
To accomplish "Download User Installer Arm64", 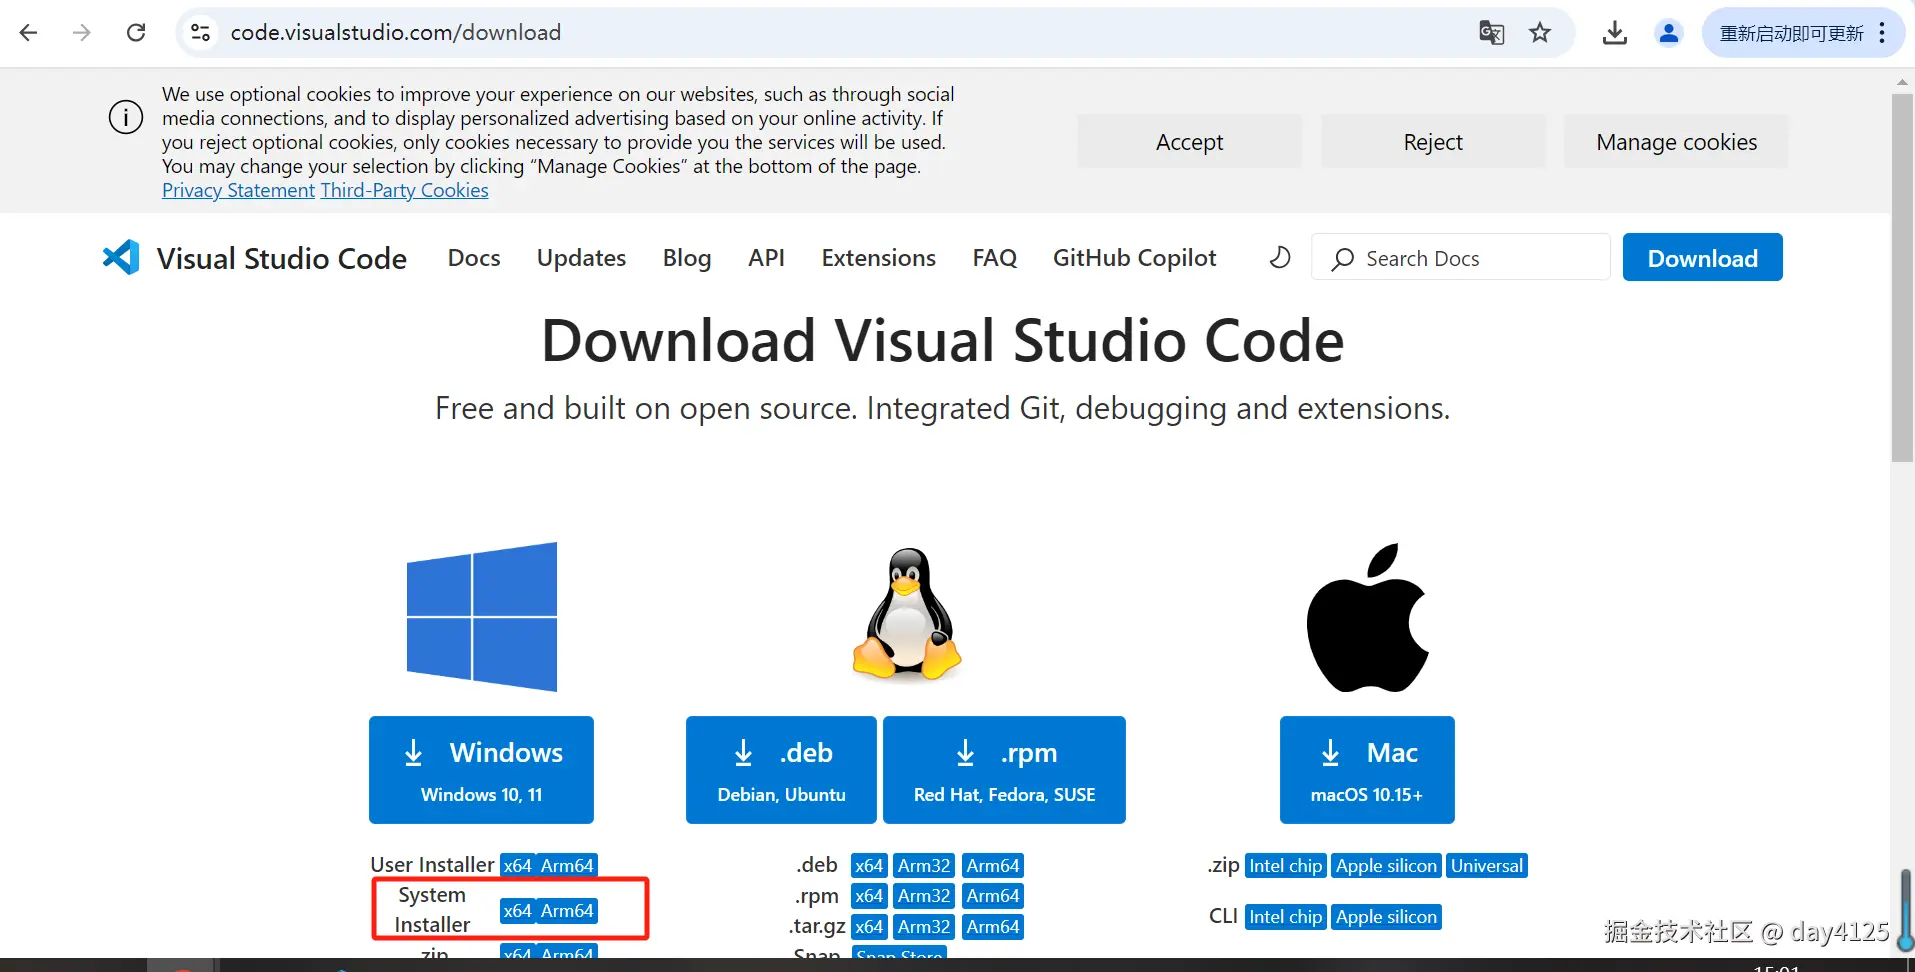I will [x=567, y=866].
